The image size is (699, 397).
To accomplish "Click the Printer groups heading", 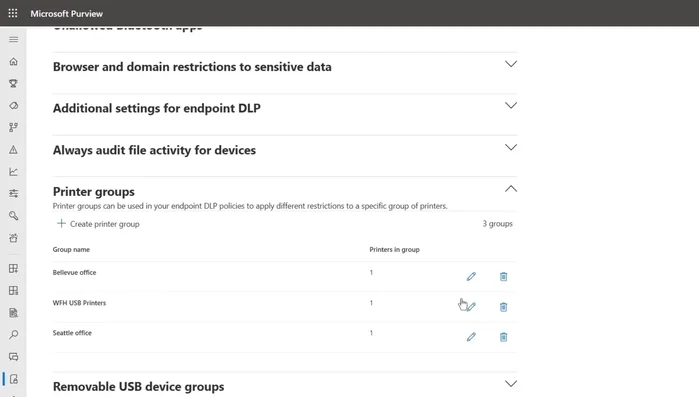I will [94, 192].
